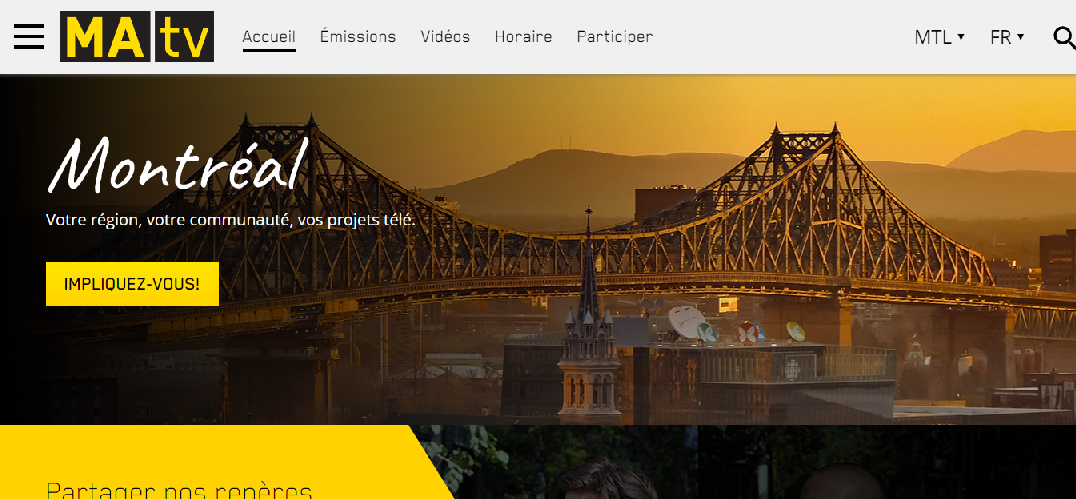Open the FR language selector

click(x=1007, y=38)
